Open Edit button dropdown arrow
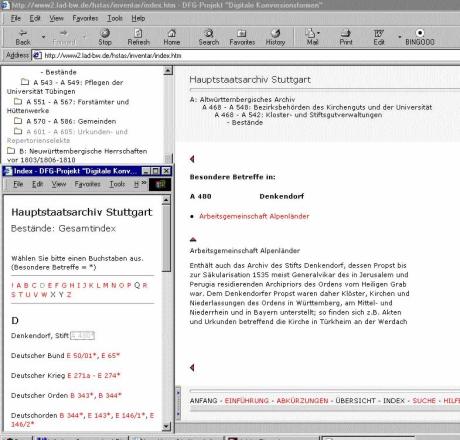This screenshot has height=440, width=460. click(400, 37)
